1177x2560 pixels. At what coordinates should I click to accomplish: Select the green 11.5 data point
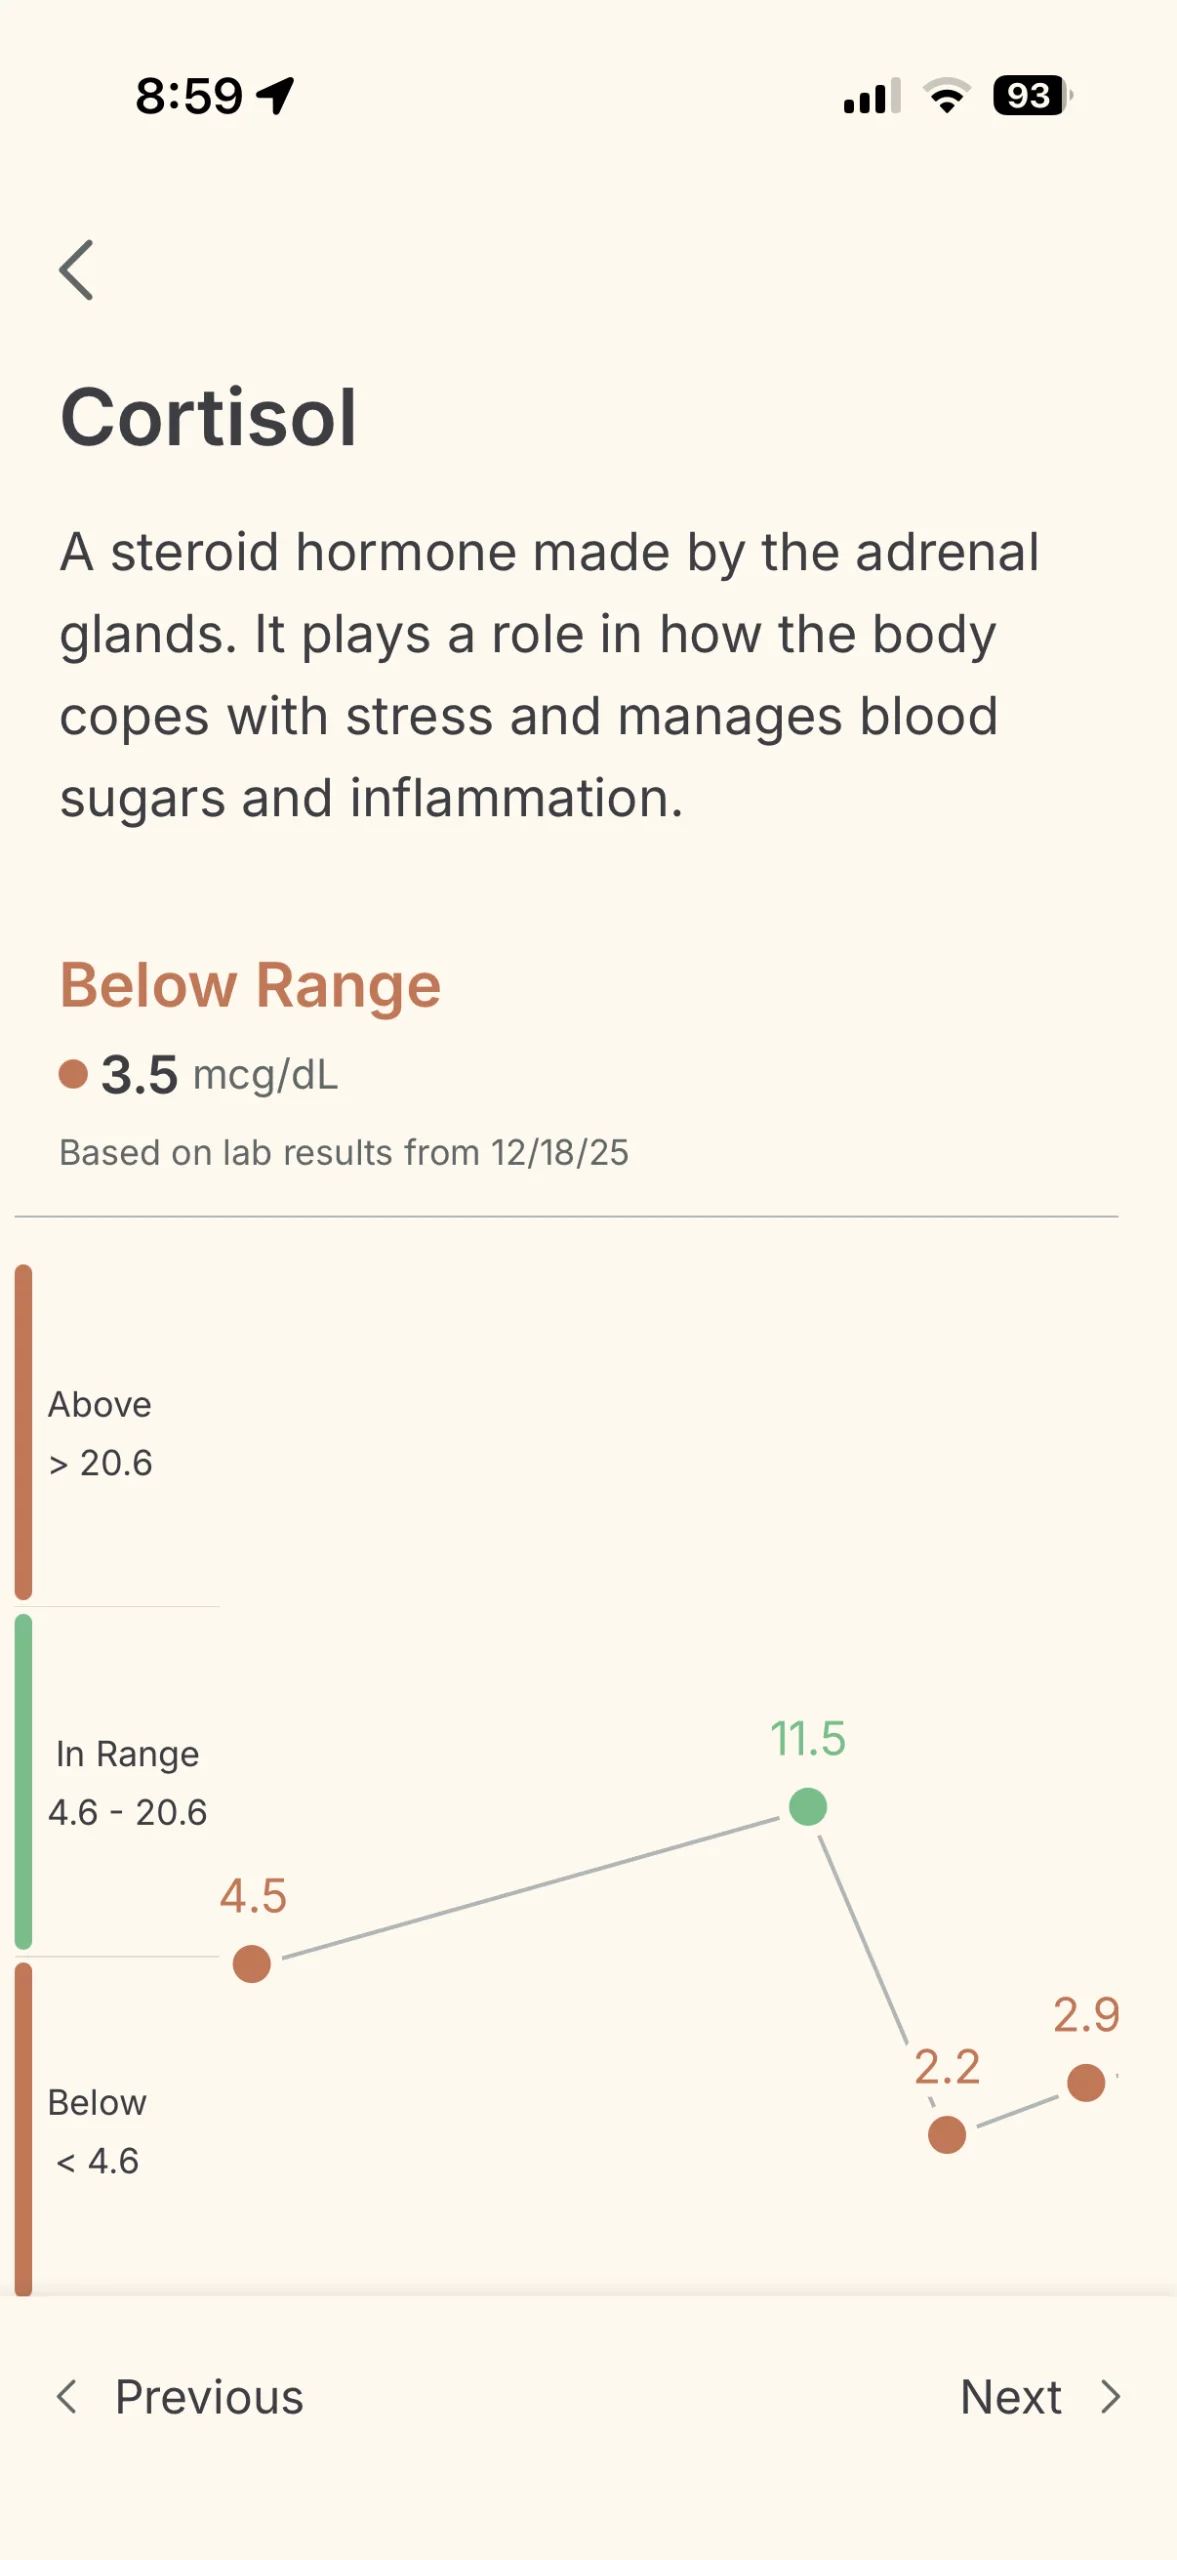808,1807
